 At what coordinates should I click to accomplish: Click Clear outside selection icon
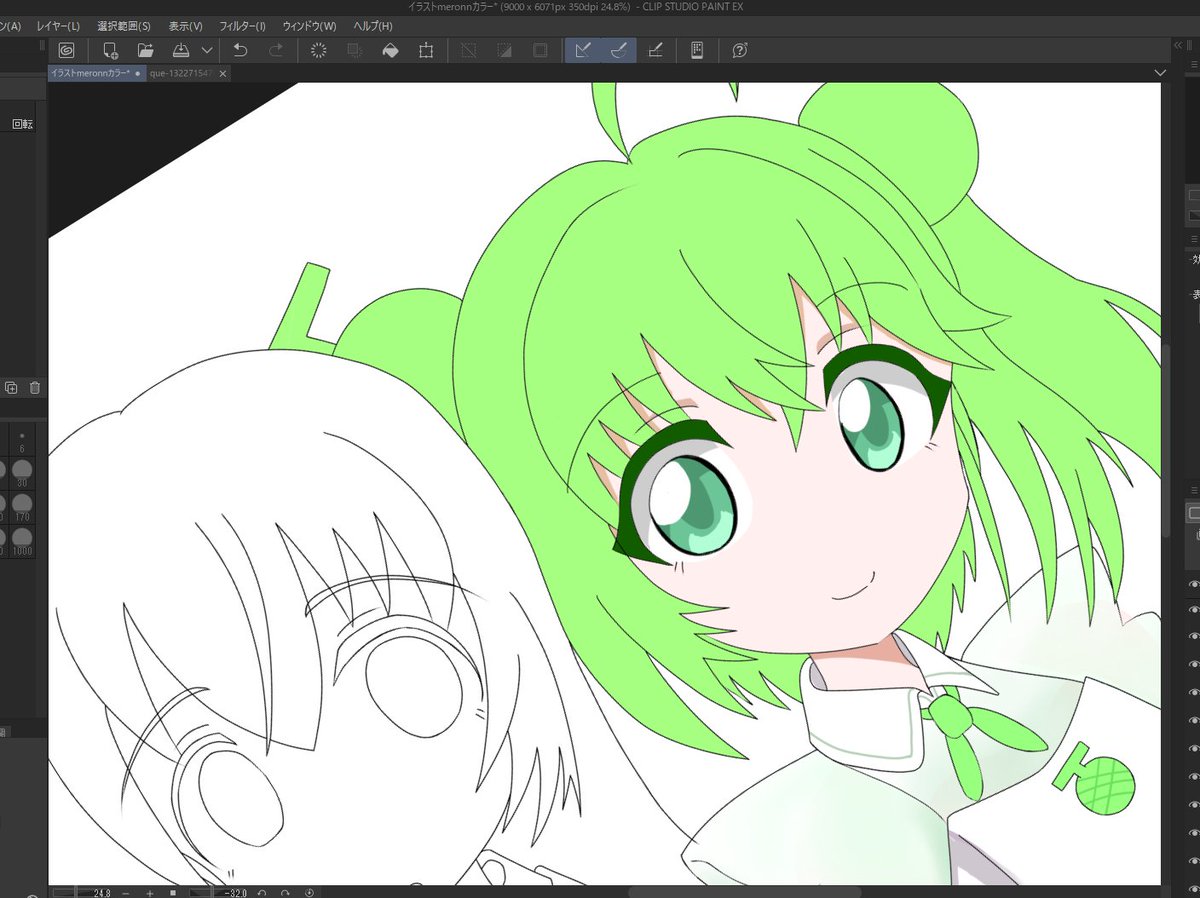pos(355,50)
